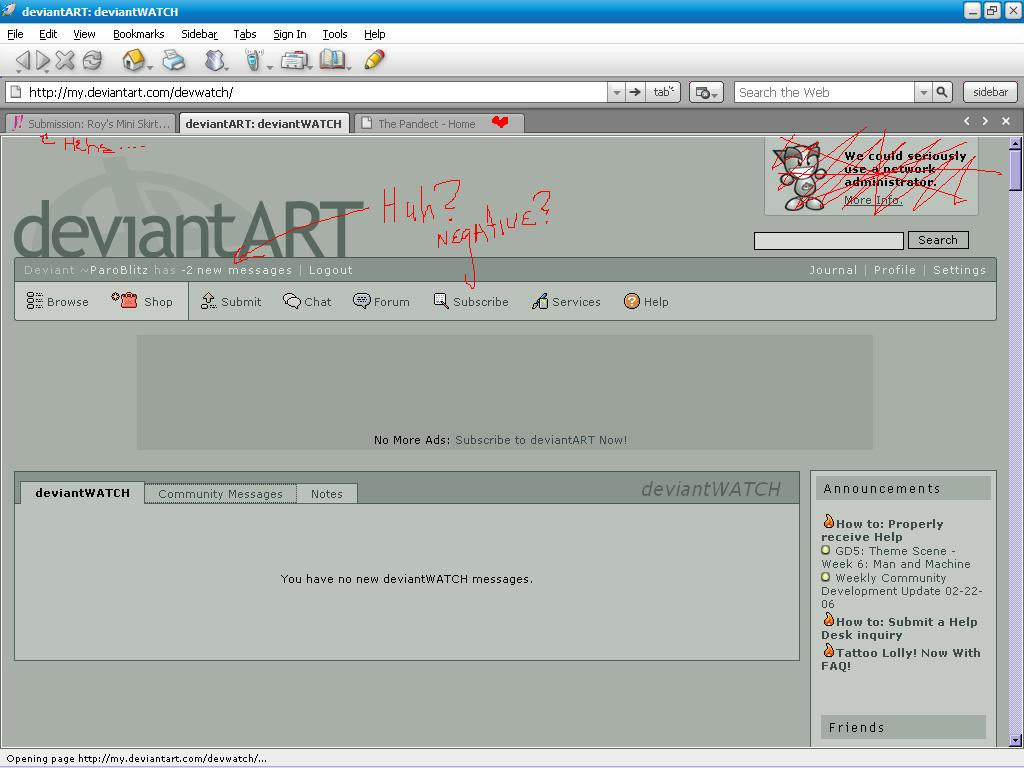Click the Forward navigation arrow
The height and width of the screenshot is (768, 1024).
coord(43,61)
